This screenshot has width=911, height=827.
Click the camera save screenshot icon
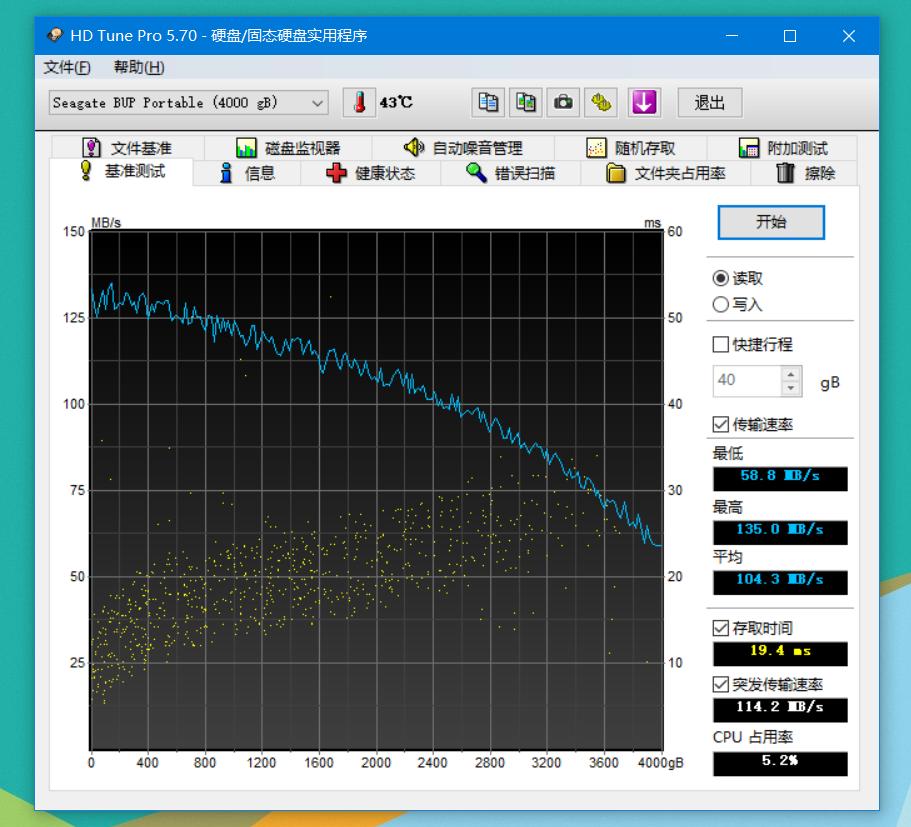click(564, 102)
